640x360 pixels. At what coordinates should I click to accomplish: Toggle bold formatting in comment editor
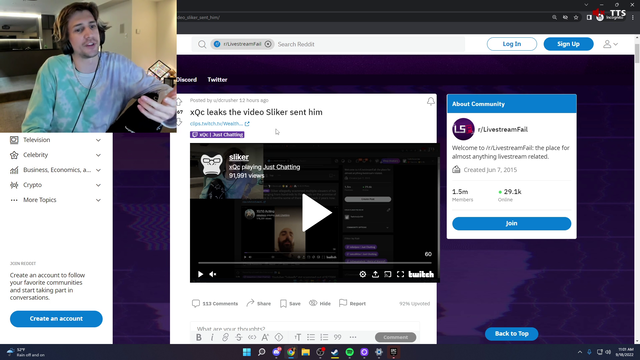click(x=199, y=337)
